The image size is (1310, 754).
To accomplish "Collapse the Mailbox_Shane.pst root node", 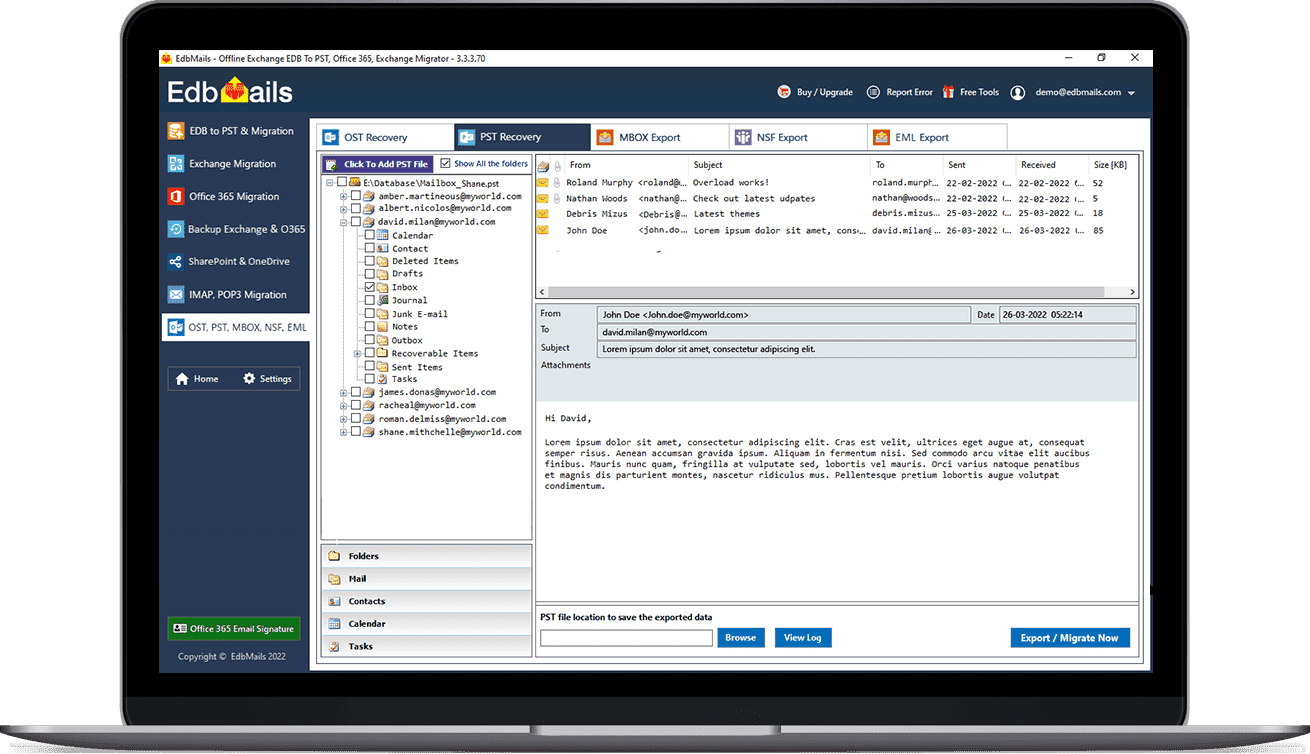I will 330,183.
